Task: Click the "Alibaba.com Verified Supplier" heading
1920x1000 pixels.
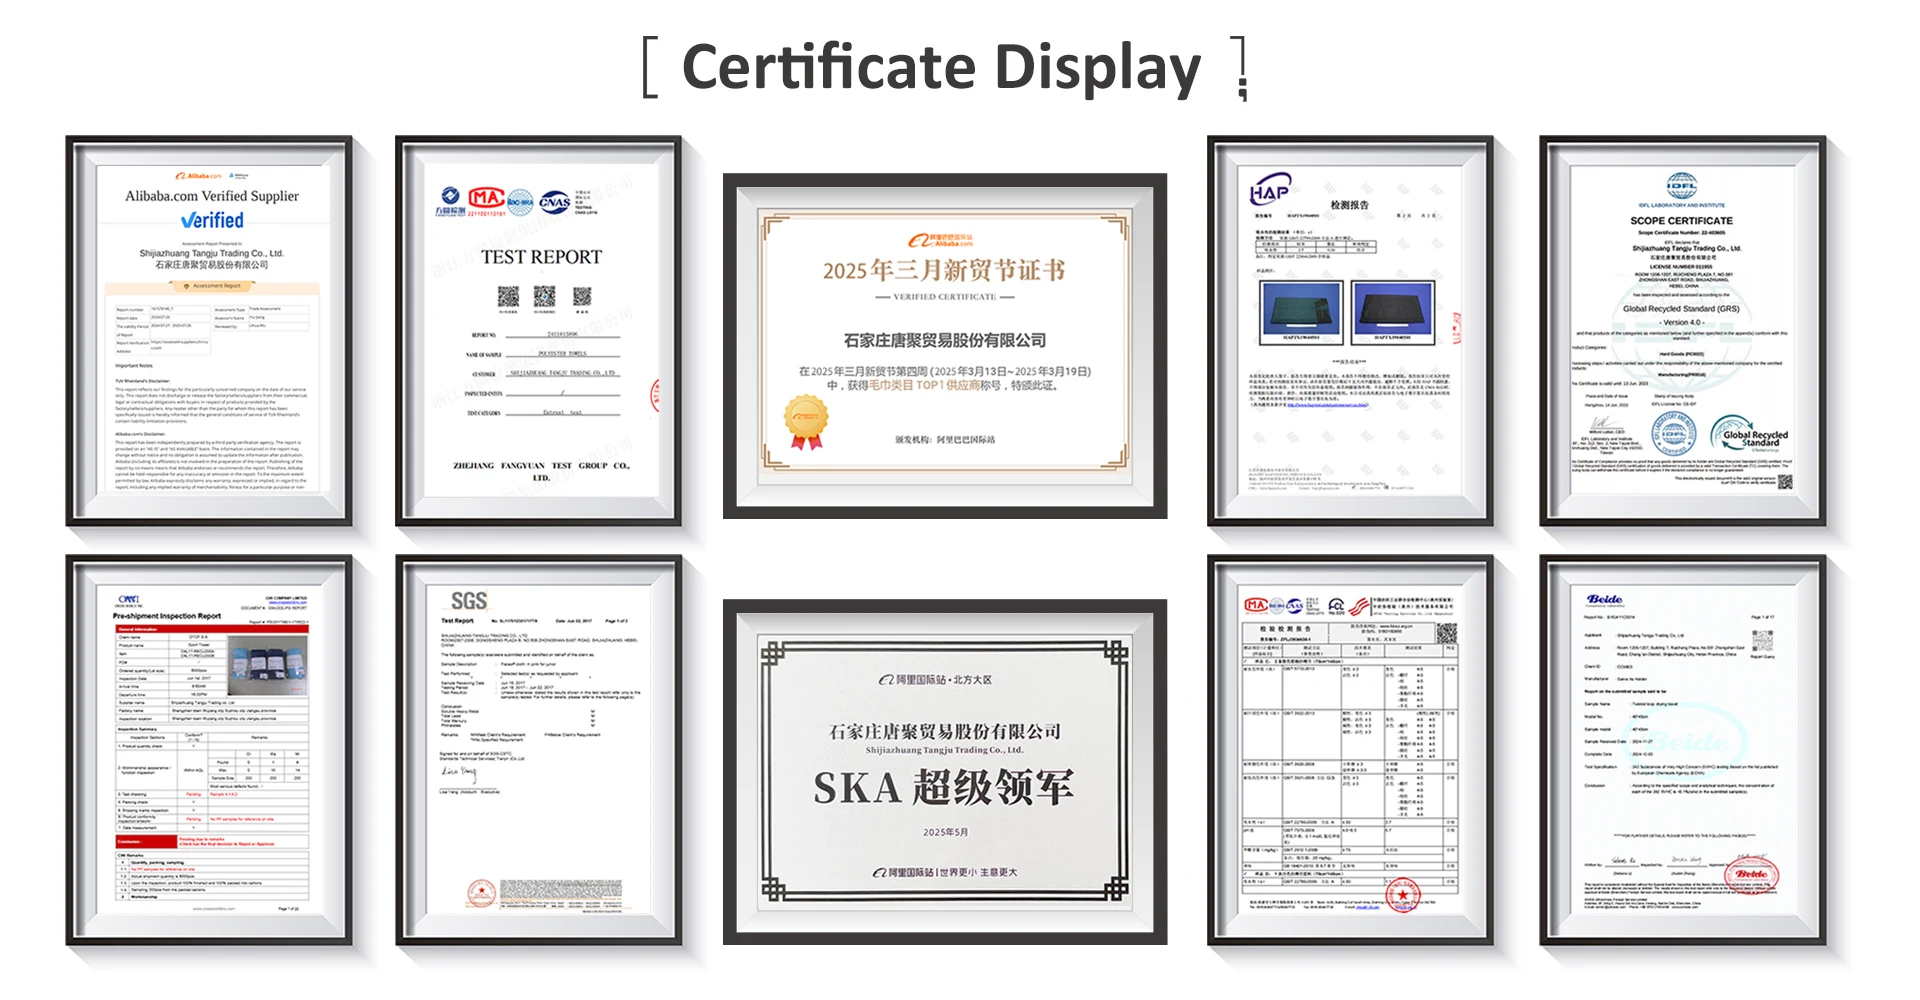Action: (212, 196)
